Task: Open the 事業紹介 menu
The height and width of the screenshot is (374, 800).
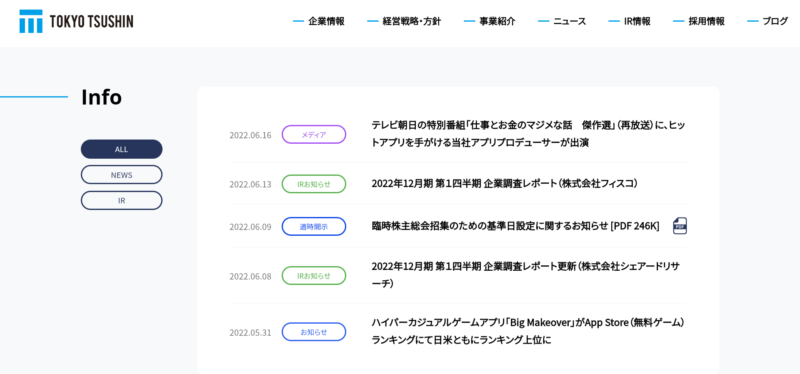Action: (x=497, y=21)
